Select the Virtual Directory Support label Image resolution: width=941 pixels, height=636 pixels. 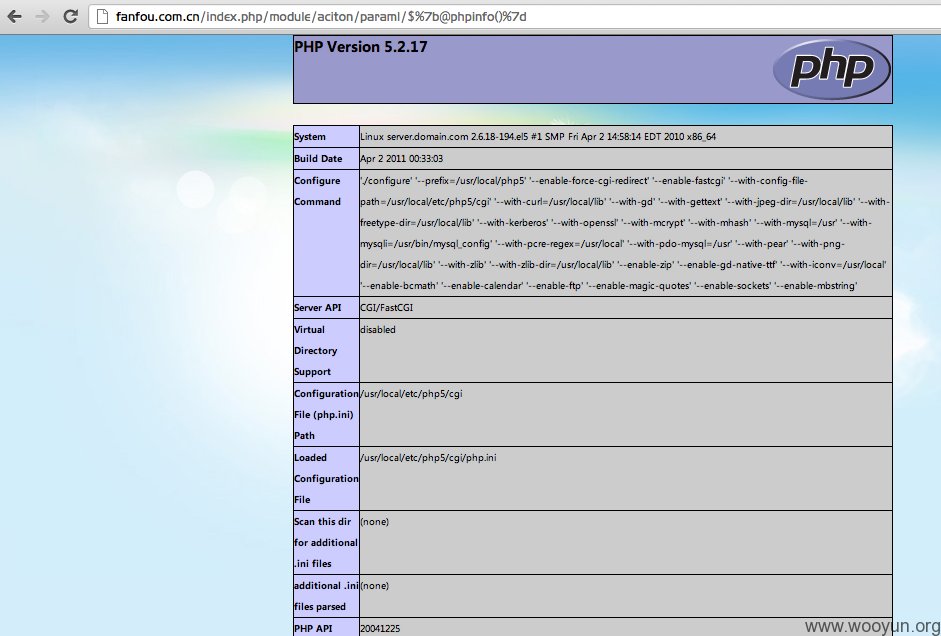click(316, 350)
